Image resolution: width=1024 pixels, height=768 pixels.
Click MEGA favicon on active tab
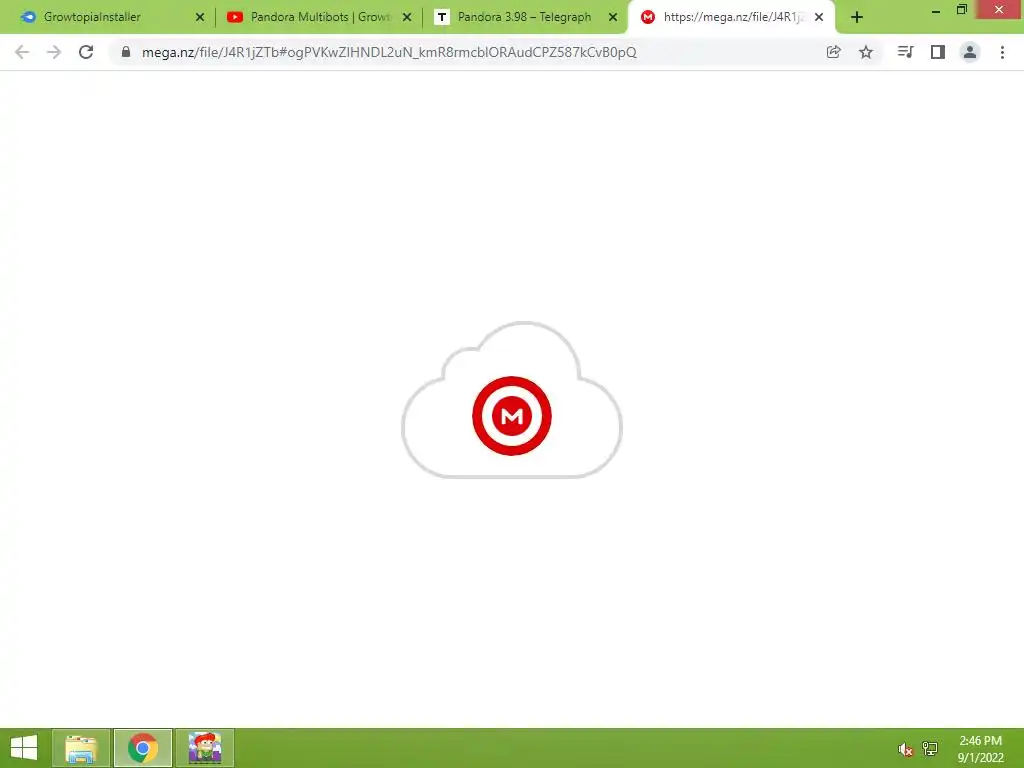tap(648, 18)
